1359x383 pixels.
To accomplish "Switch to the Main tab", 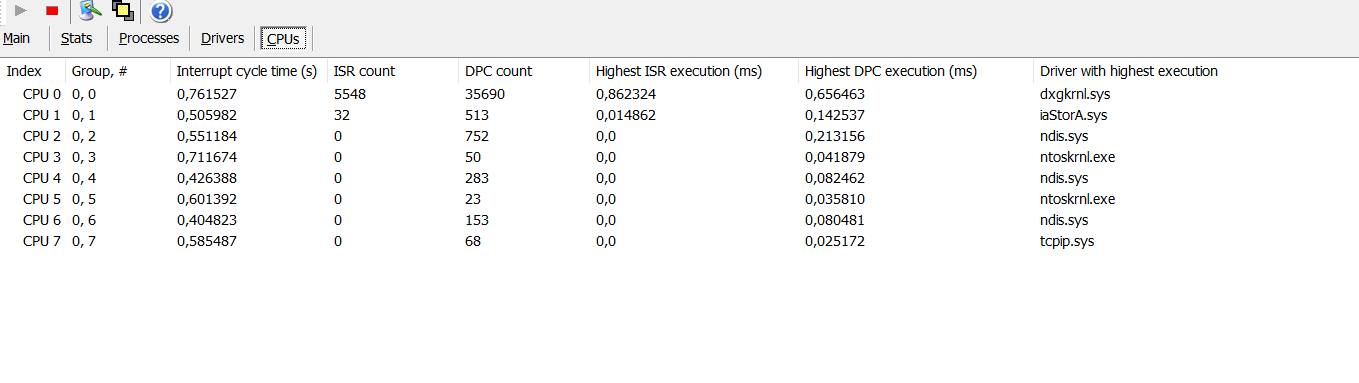I will pyautogui.click(x=16, y=38).
